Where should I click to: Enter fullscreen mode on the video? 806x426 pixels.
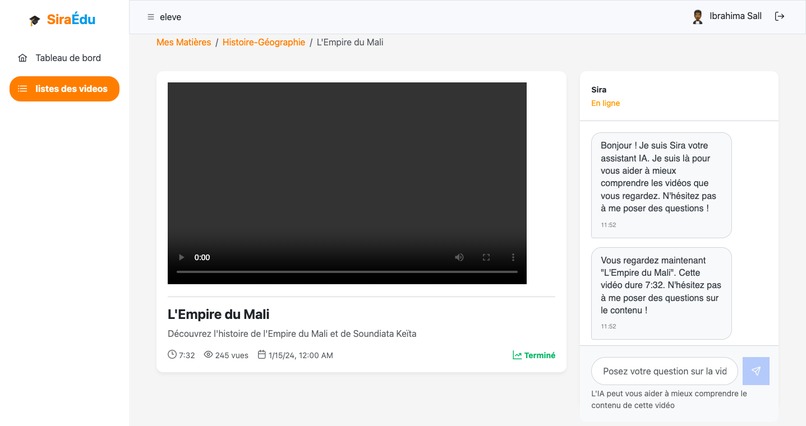coord(486,257)
